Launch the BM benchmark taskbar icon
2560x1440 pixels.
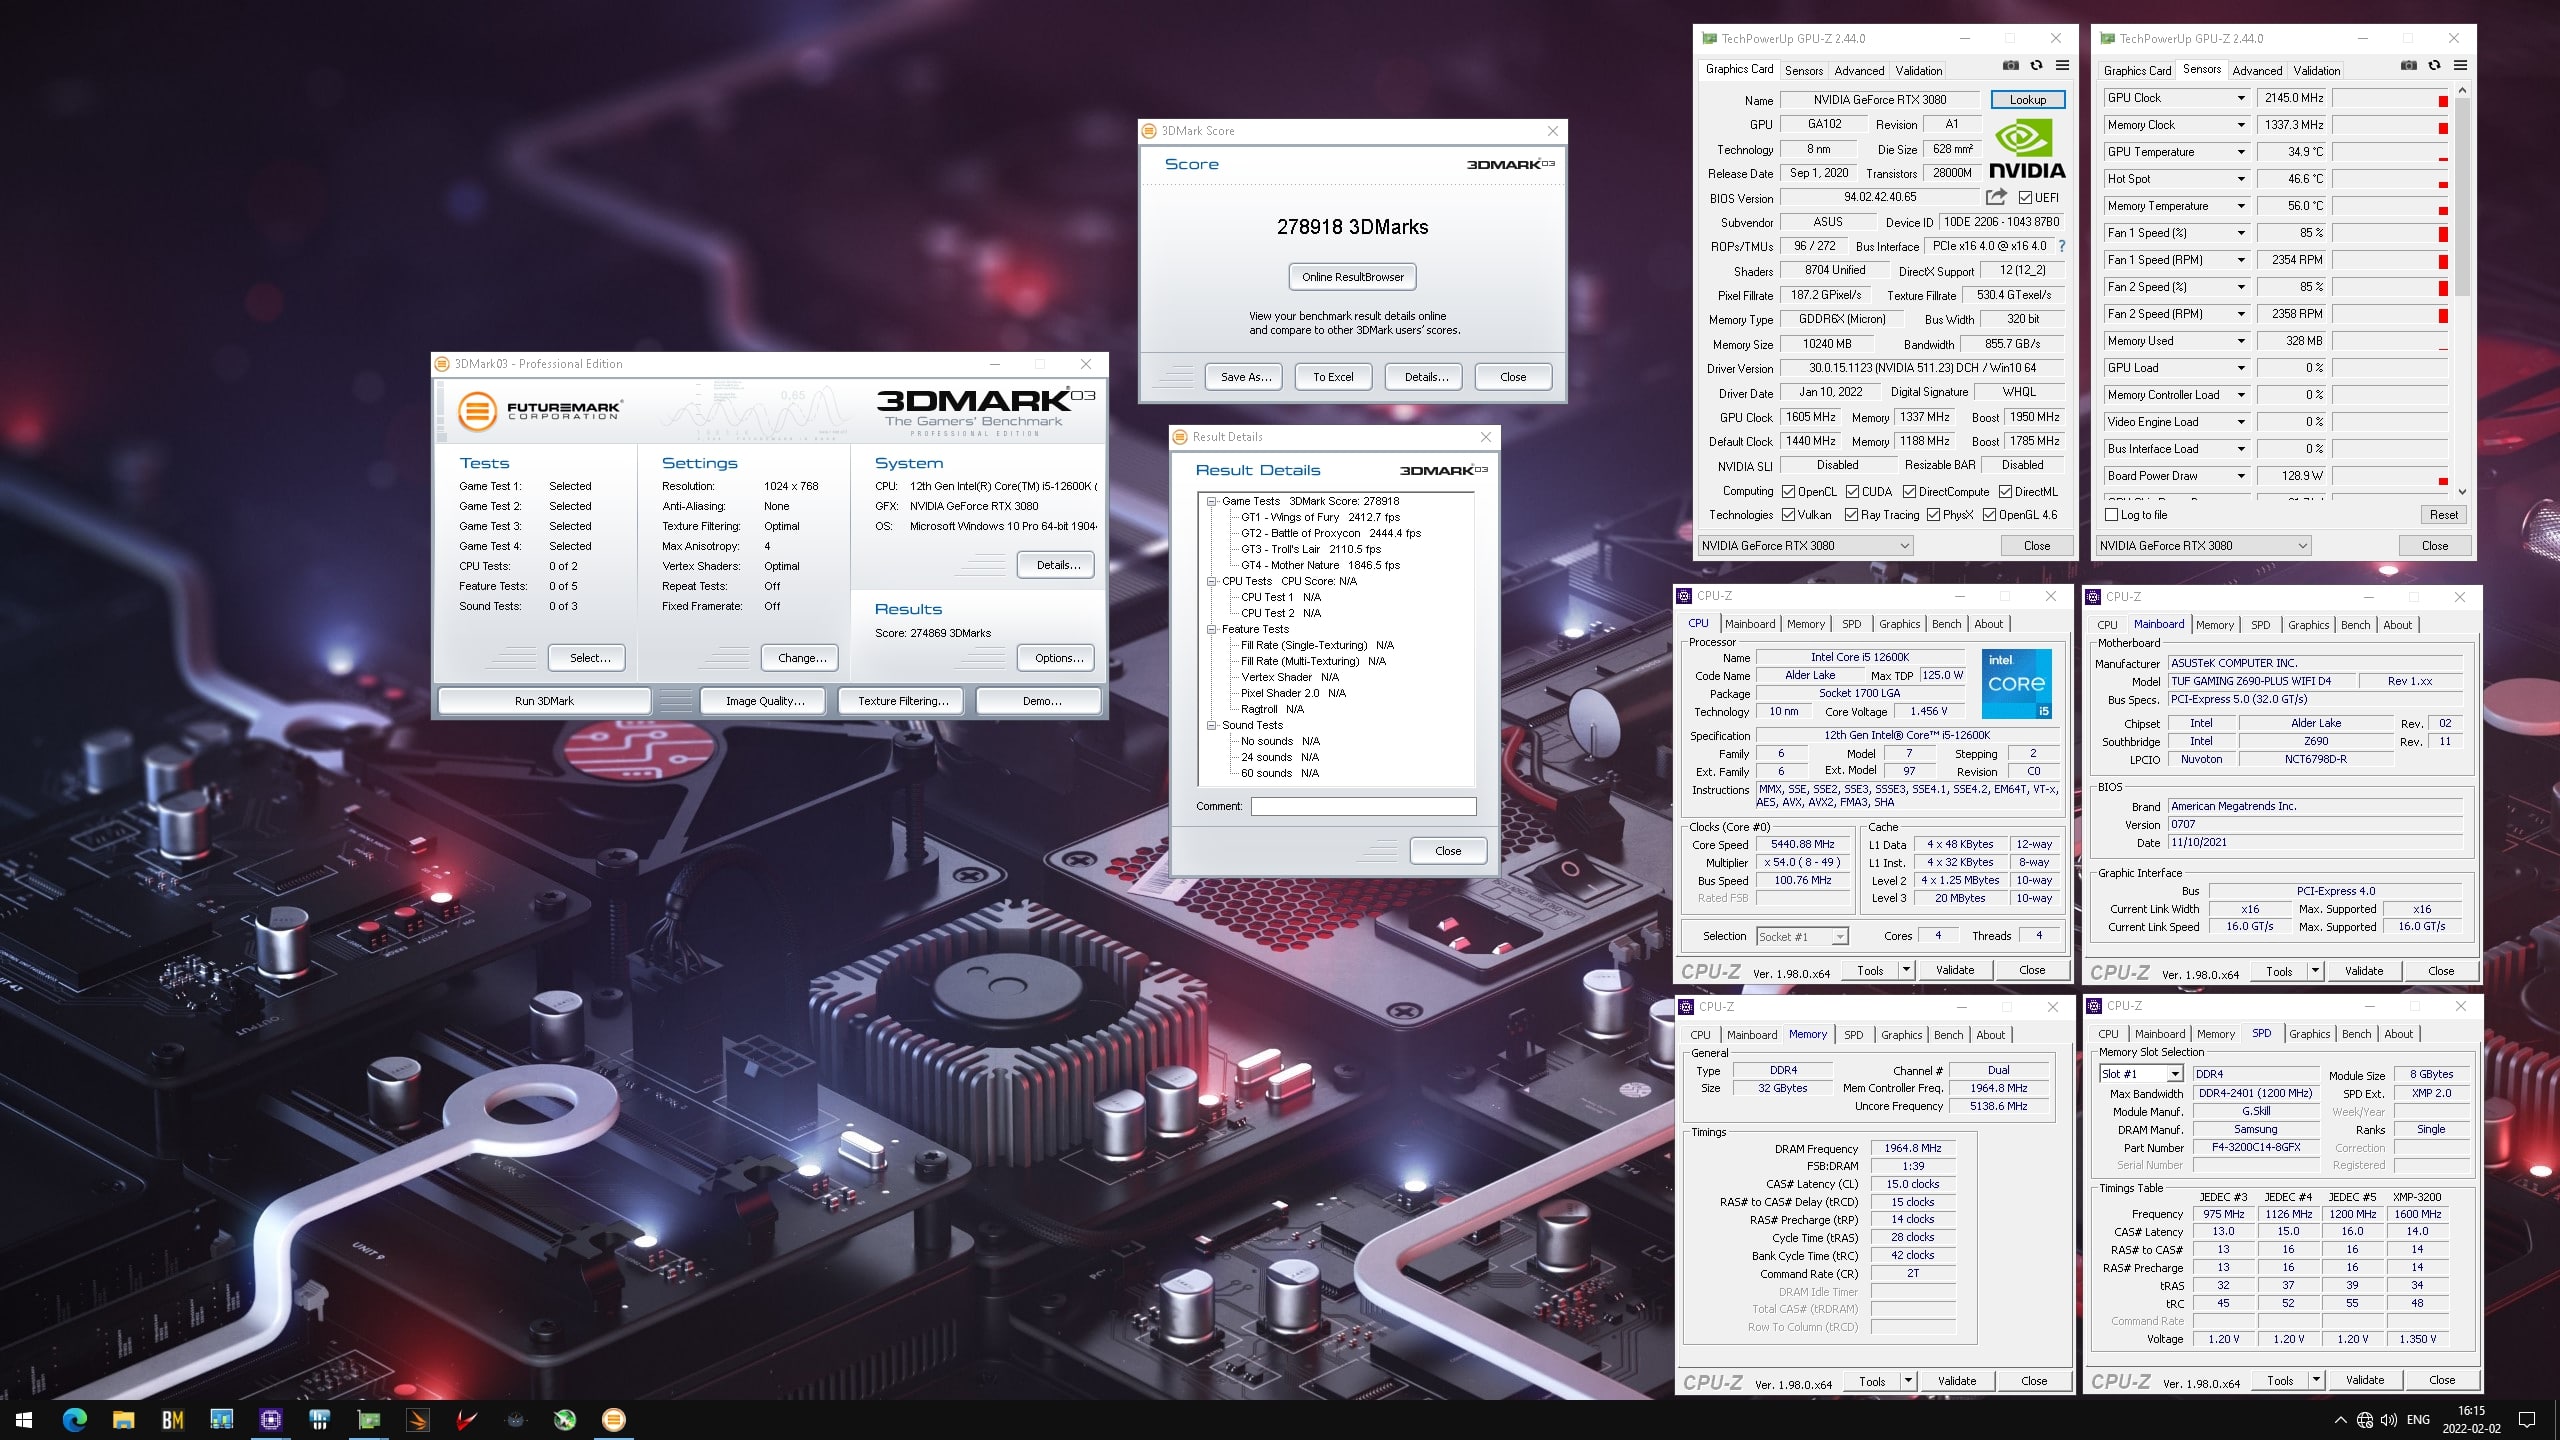(173, 1419)
